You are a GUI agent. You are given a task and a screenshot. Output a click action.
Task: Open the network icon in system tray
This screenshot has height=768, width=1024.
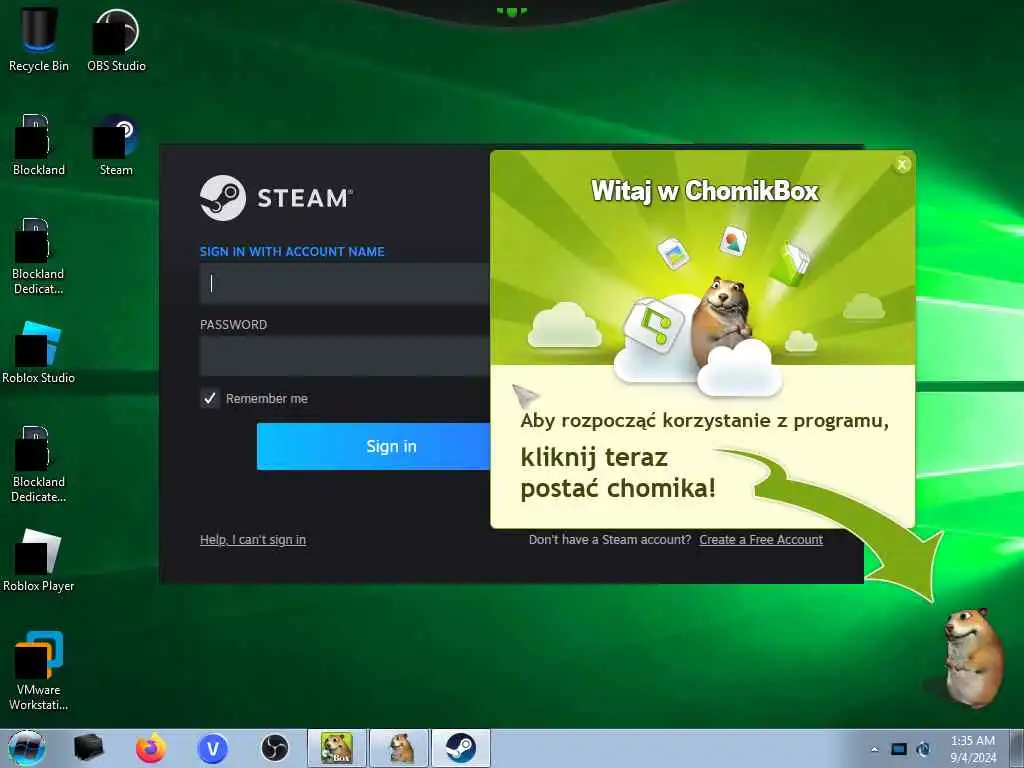(923, 749)
